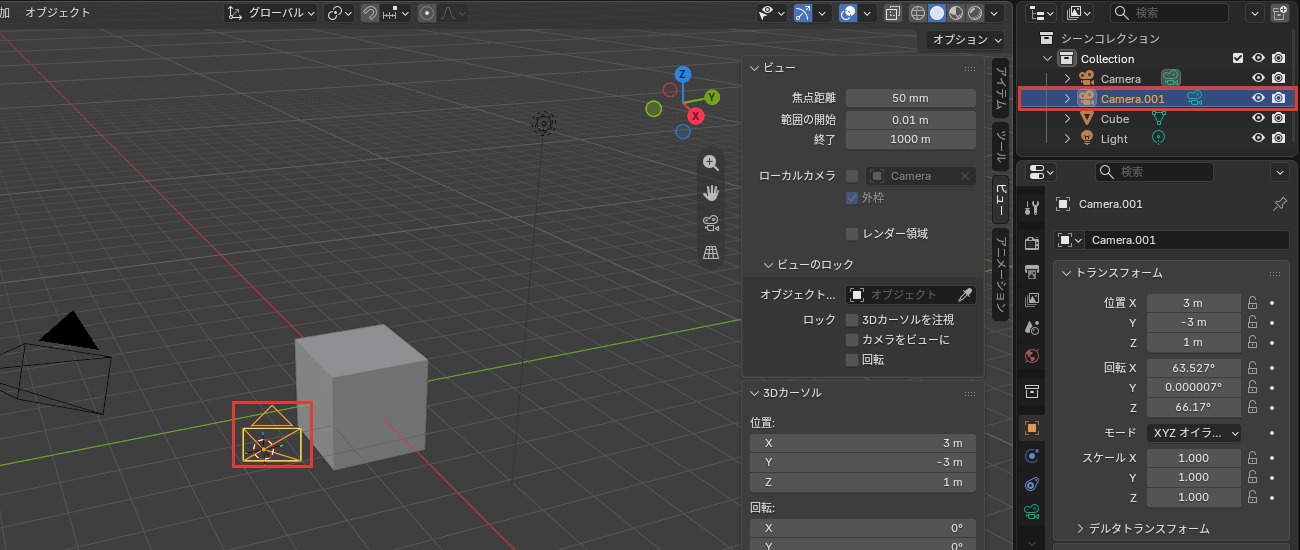Open the outliner filter dropdown
Viewport: 1300px width, 550px height.
tap(1255, 13)
